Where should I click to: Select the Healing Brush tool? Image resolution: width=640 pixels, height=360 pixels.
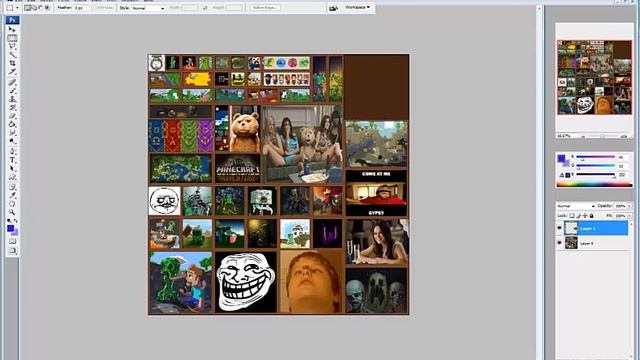coord(12,82)
